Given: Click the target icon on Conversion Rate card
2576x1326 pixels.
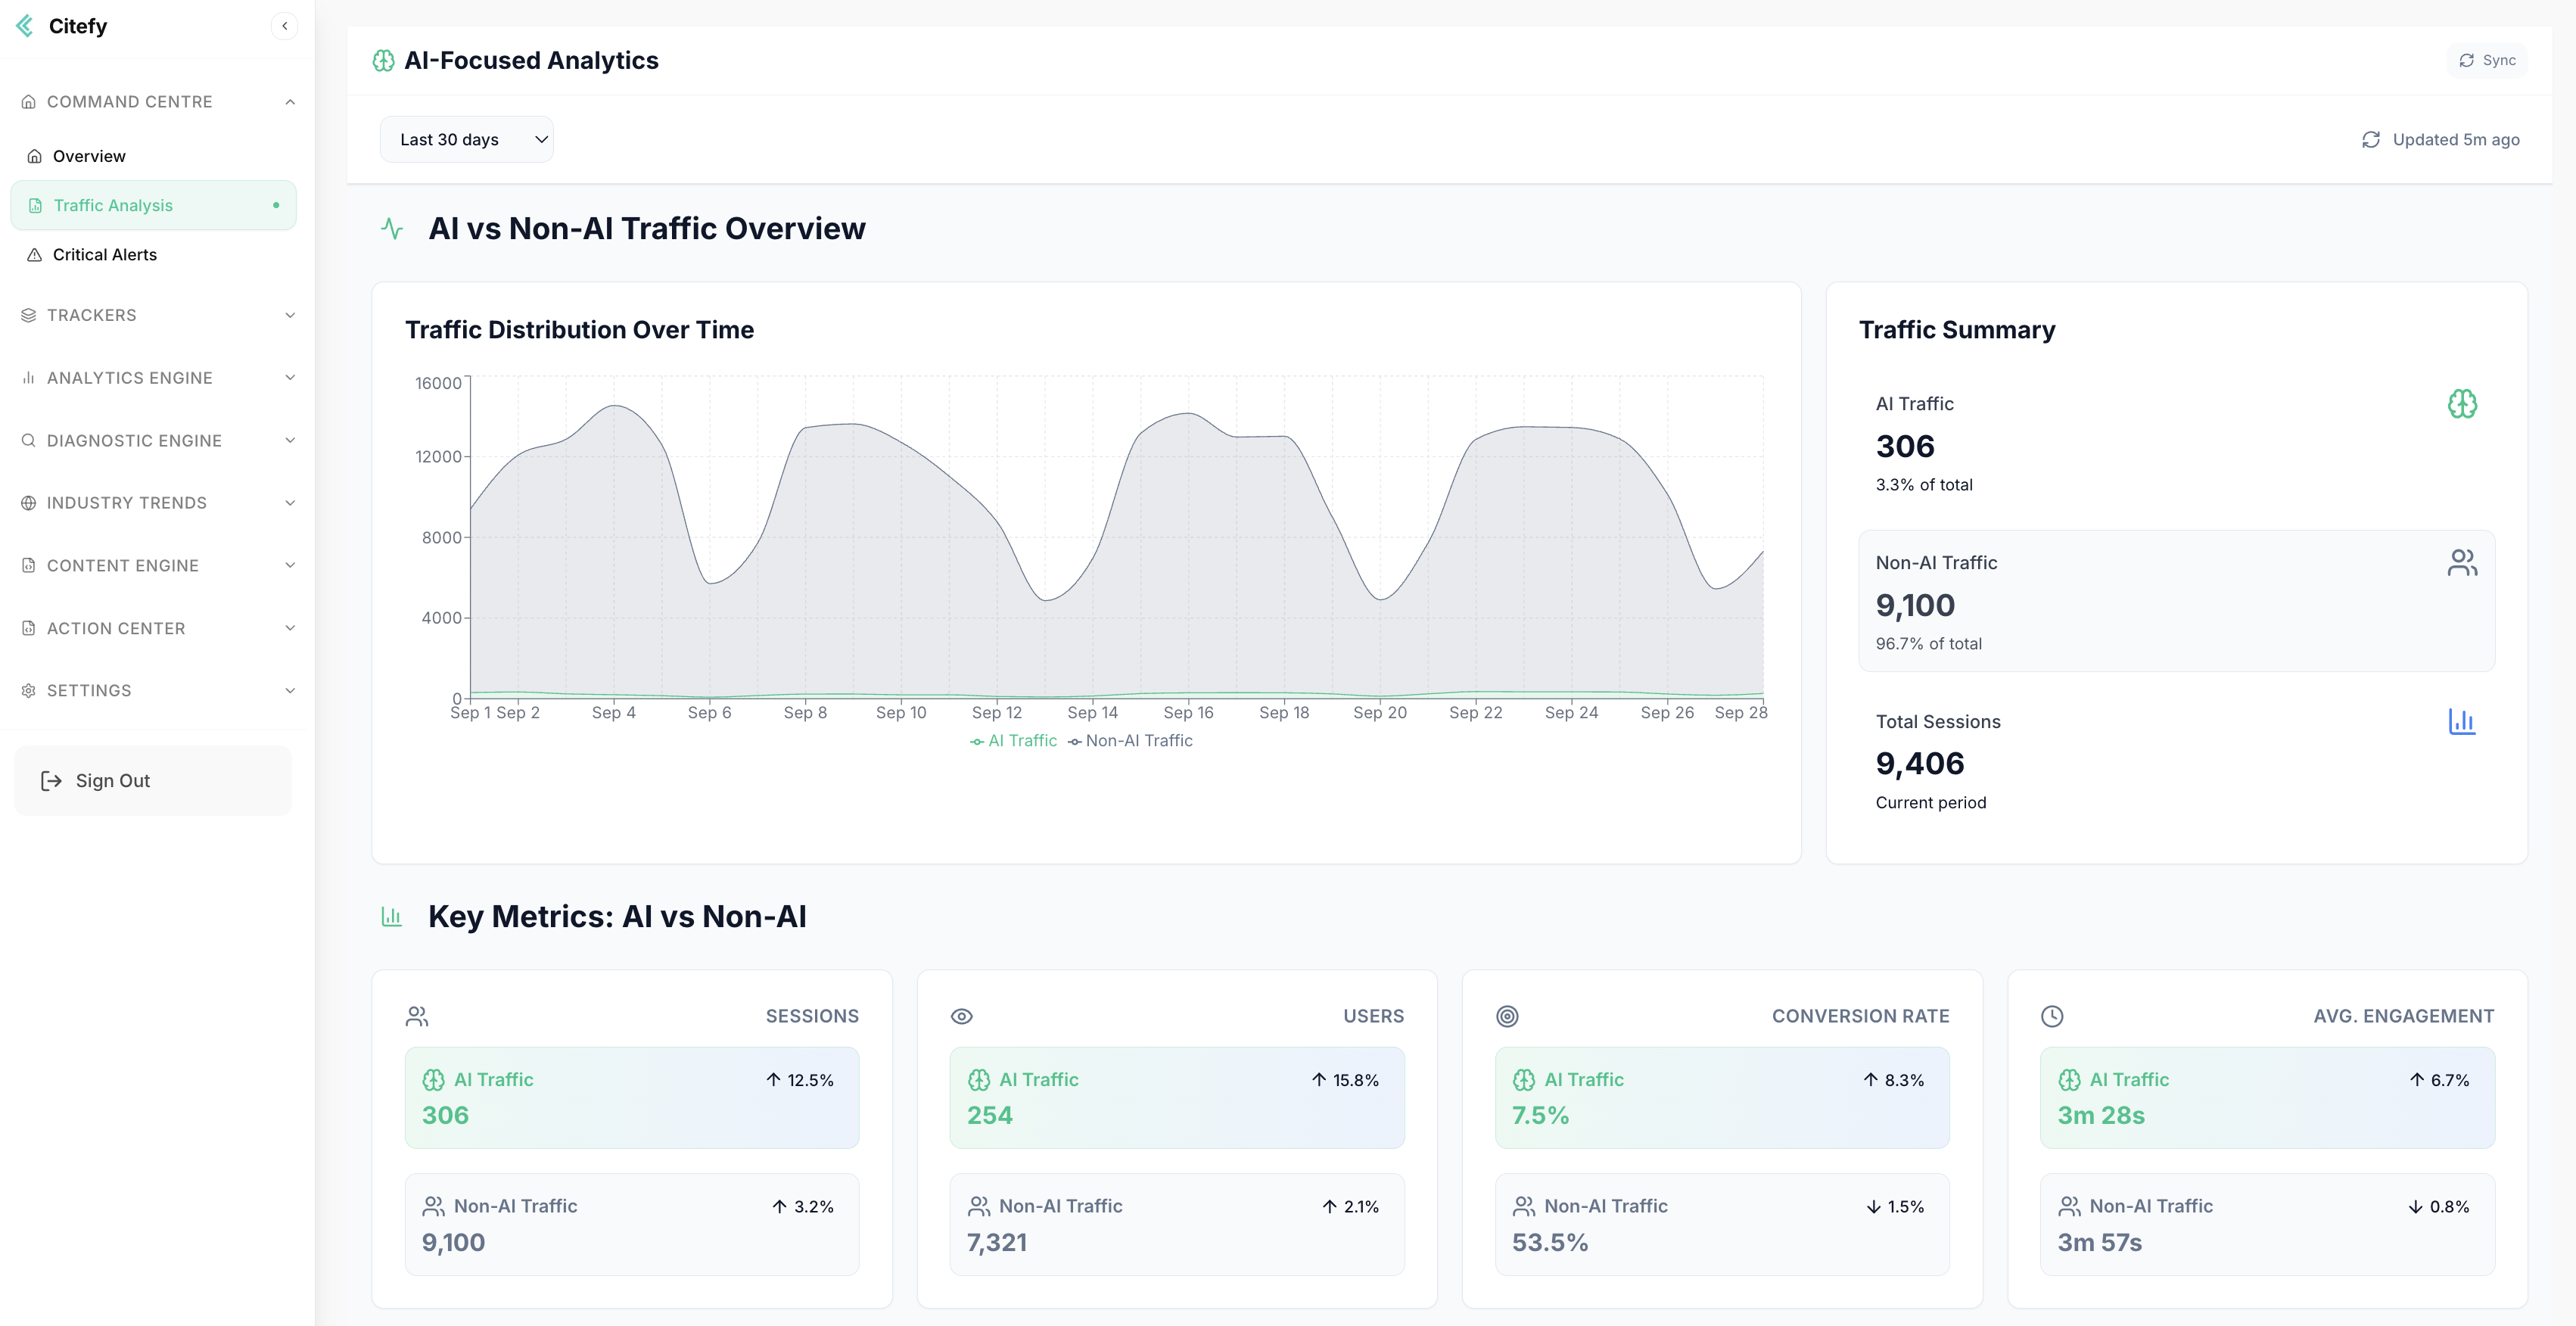Looking at the screenshot, I should coord(1507,1016).
